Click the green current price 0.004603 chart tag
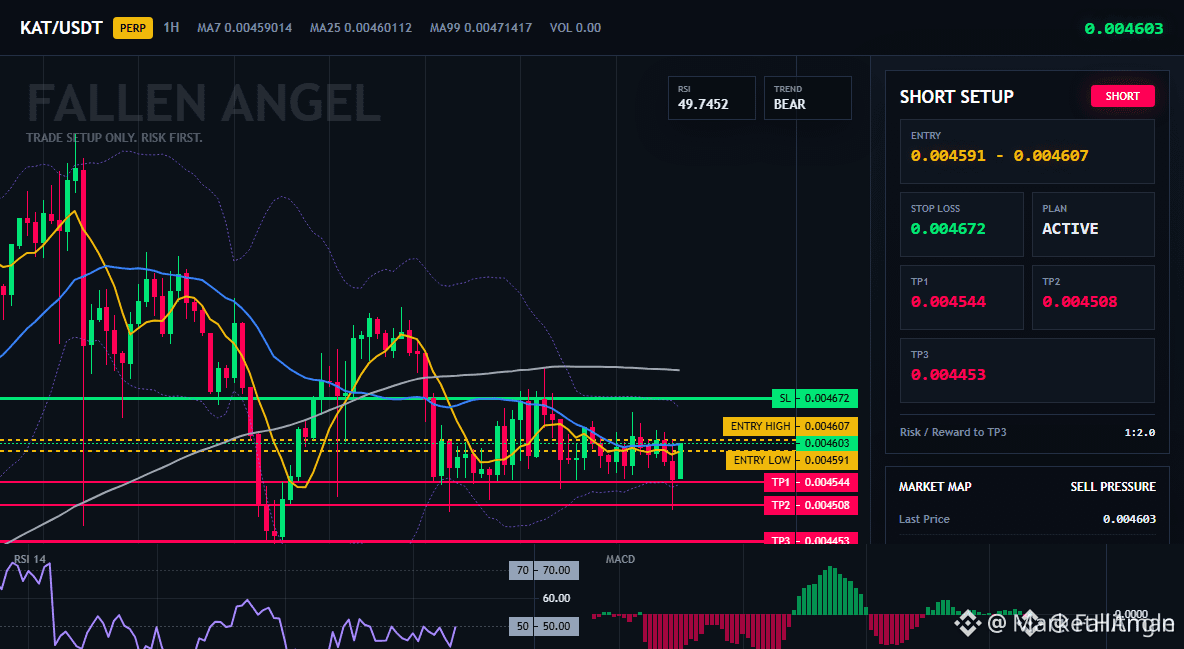The image size is (1184, 649). click(x=827, y=443)
